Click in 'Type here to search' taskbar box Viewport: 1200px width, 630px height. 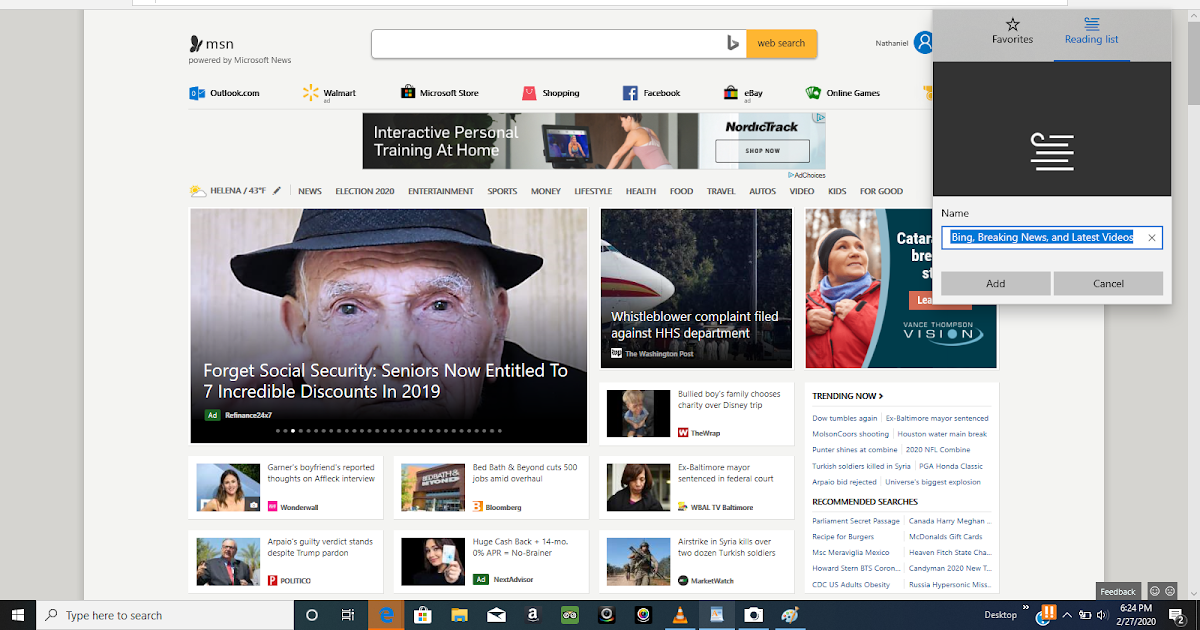point(166,615)
